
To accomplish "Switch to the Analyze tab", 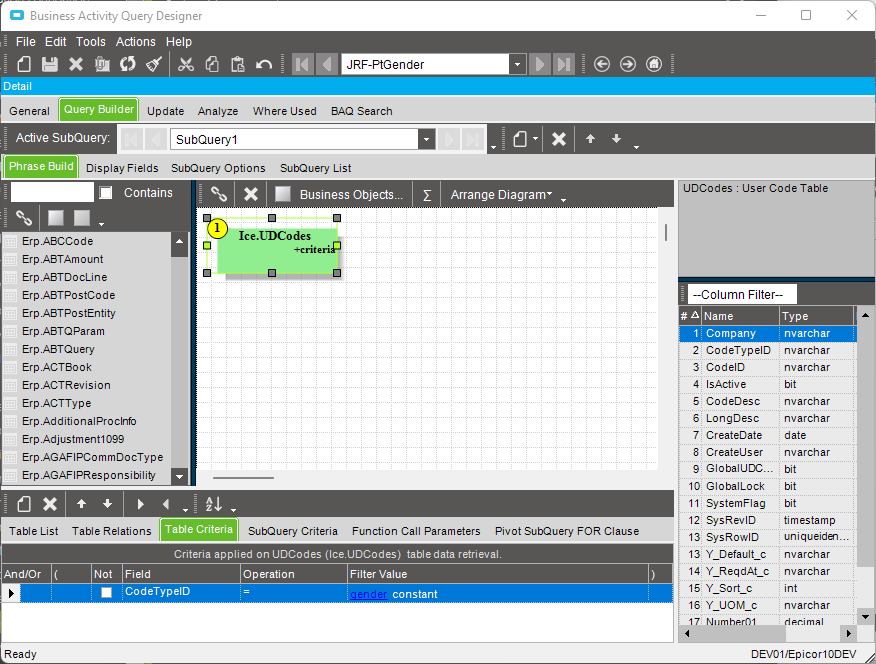I will pos(218,111).
